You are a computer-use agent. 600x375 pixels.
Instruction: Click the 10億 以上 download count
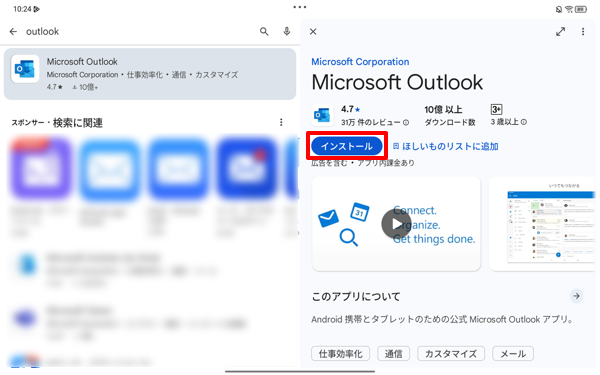[443, 110]
